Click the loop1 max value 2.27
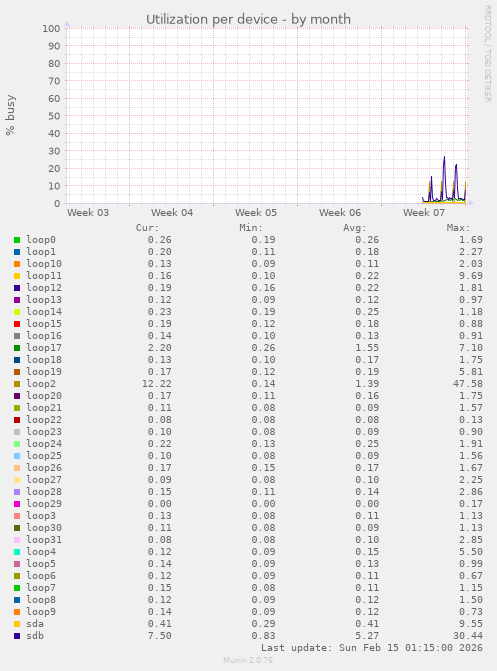Screen dimensions: 497x671 click(x=471, y=252)
